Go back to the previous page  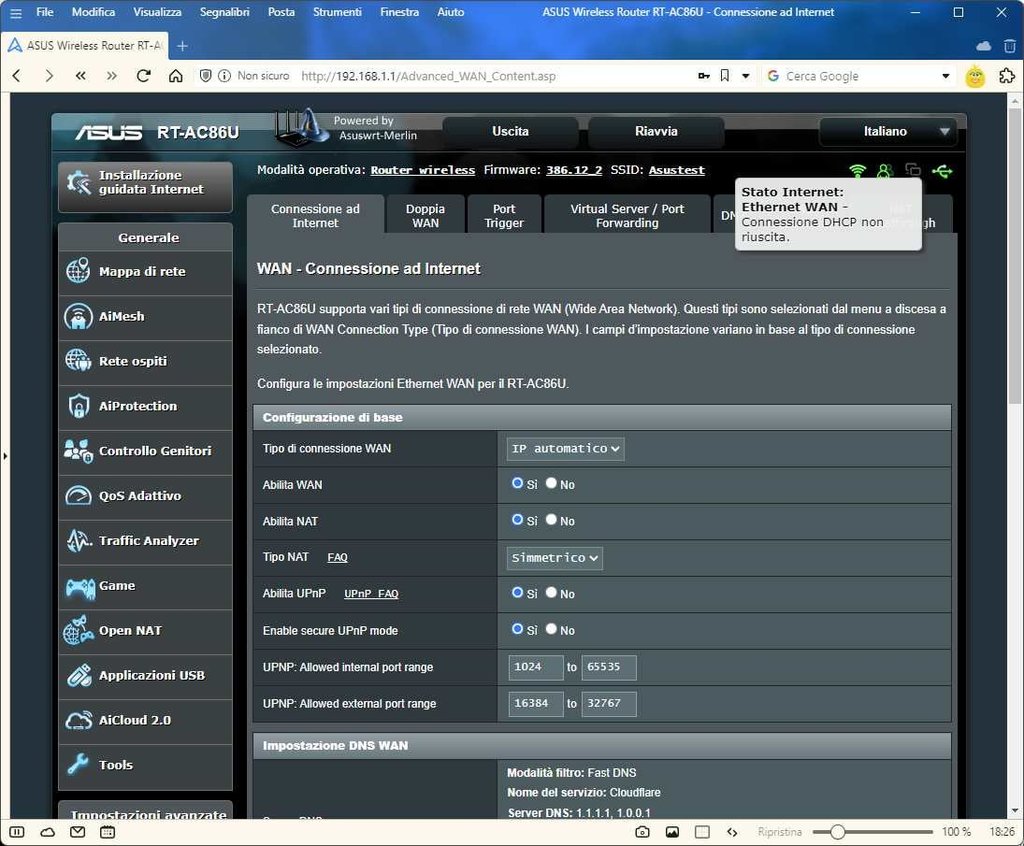[x=17, y=76]
